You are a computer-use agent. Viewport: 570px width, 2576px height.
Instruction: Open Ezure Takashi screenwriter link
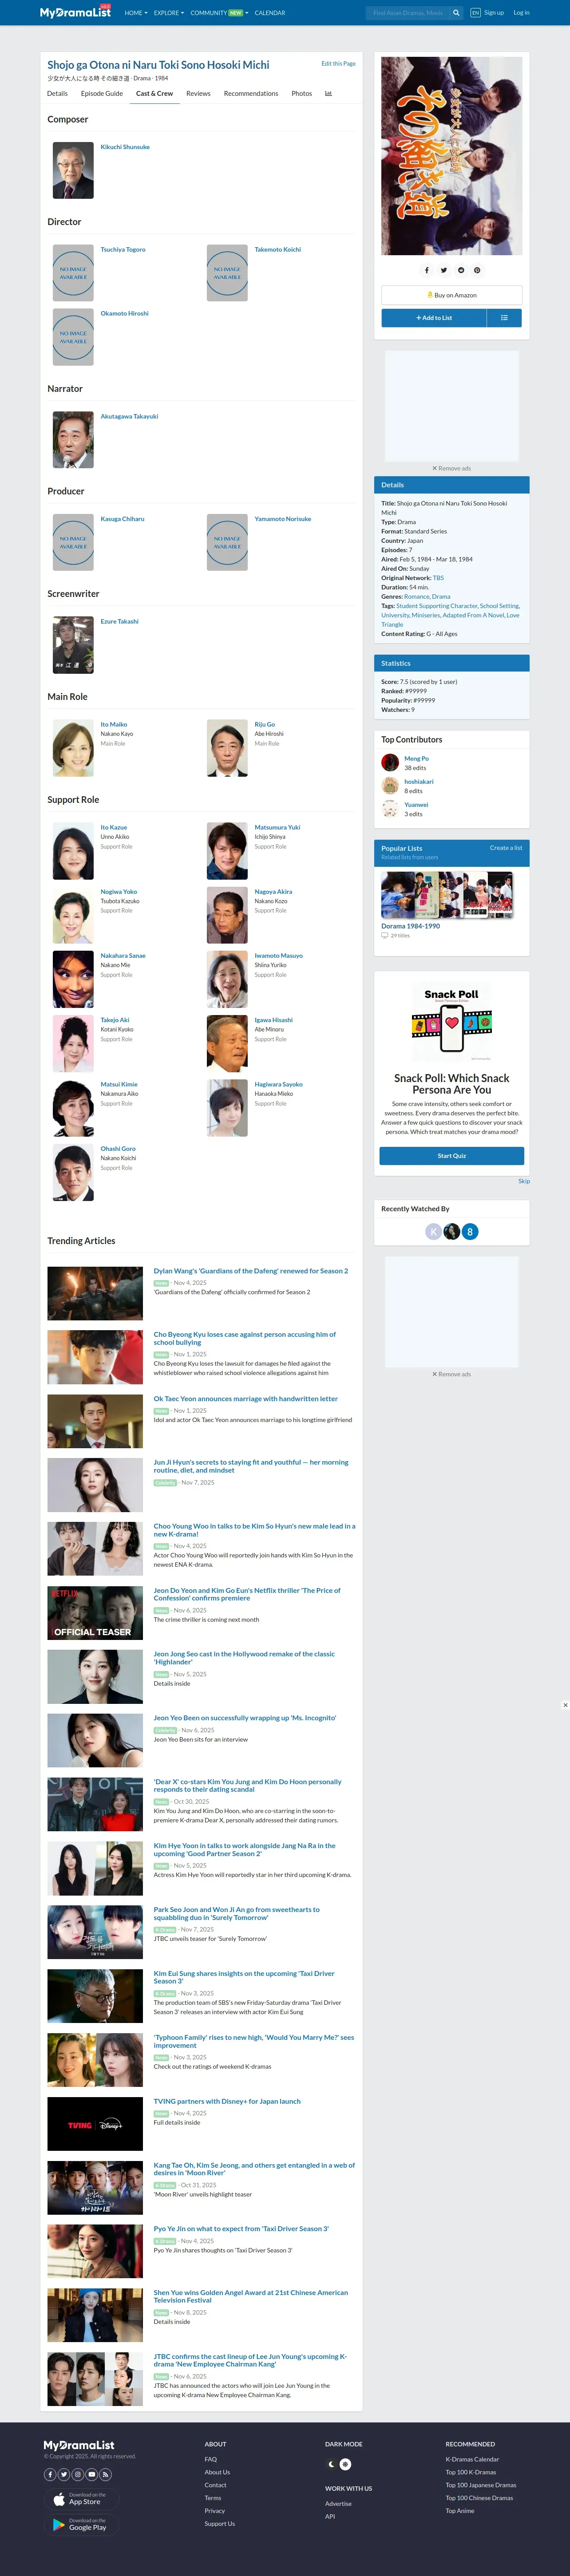click(119, 621)
